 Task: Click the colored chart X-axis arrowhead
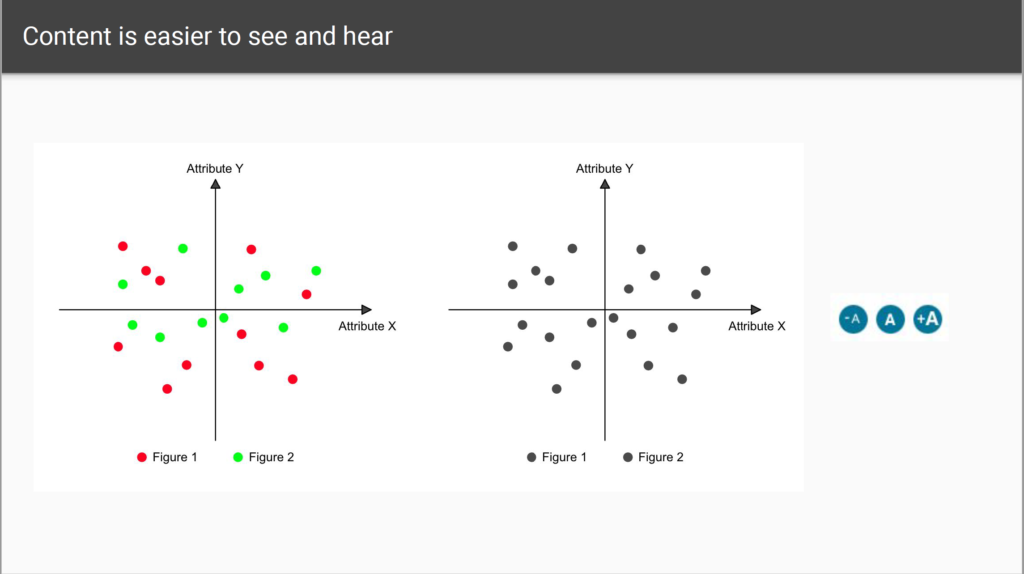(366, 310)
